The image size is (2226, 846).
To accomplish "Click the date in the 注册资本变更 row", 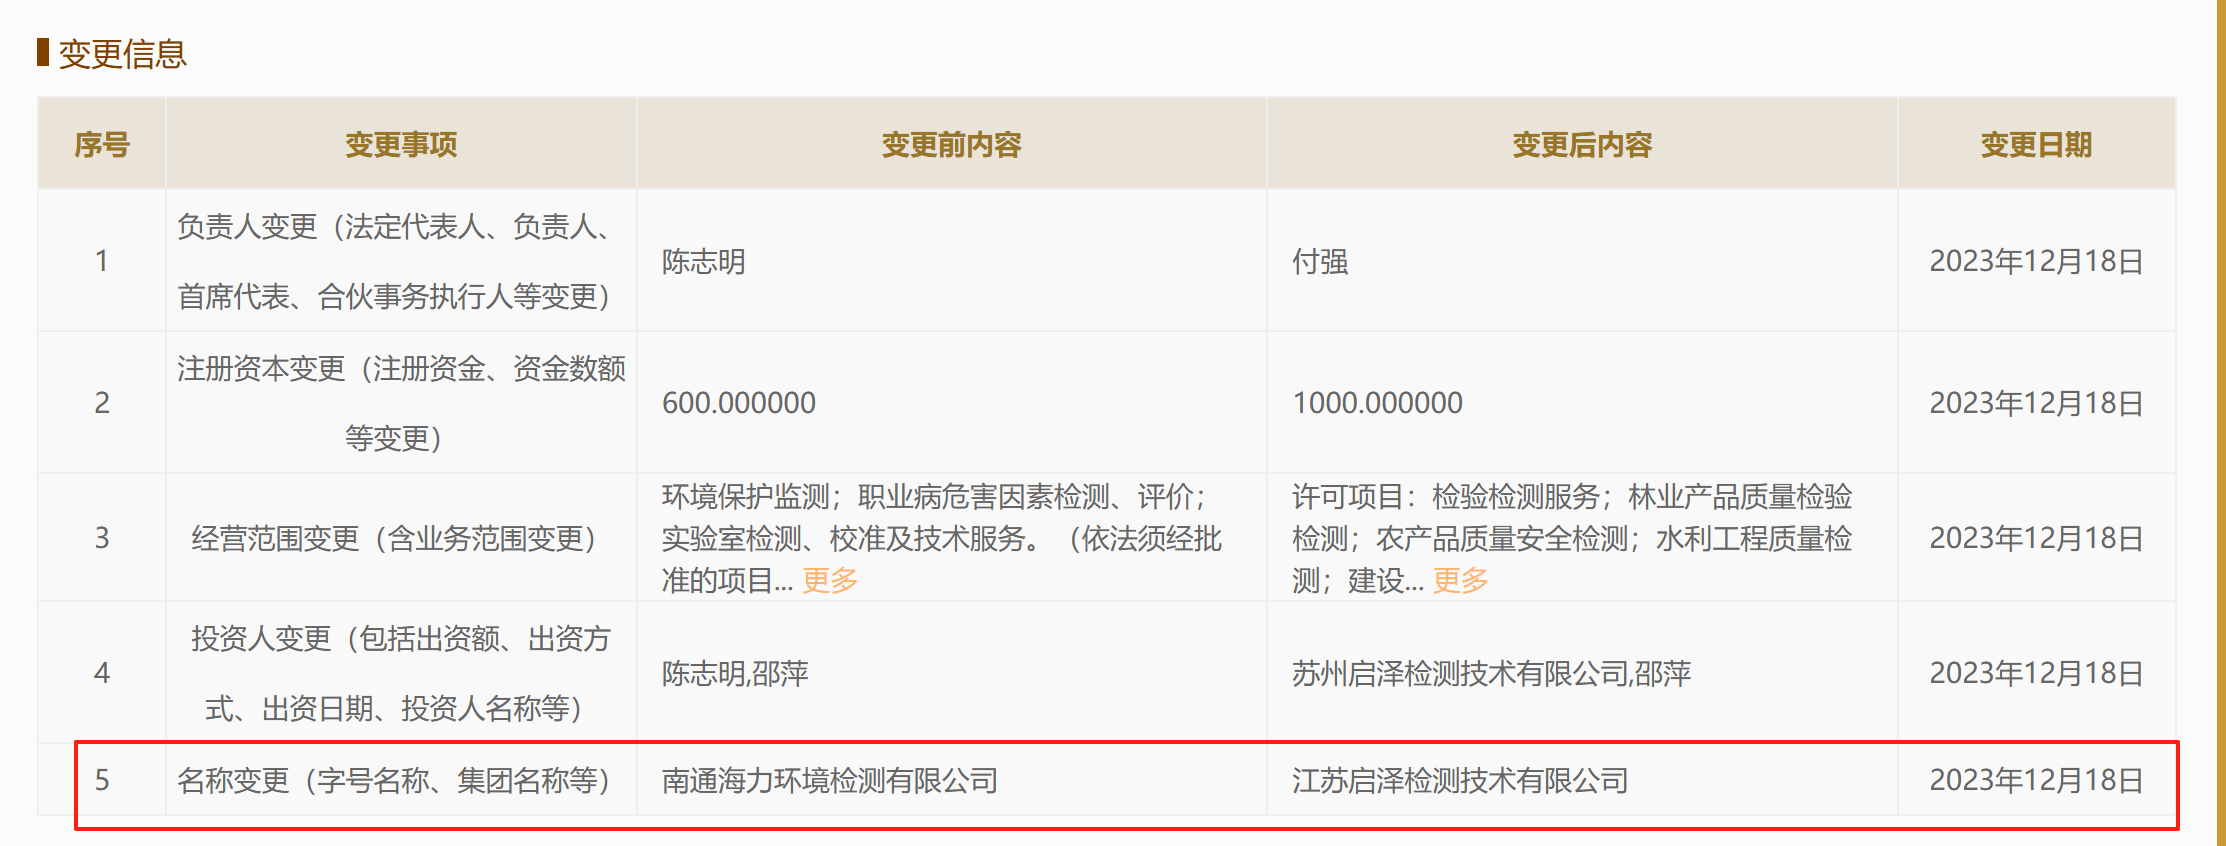I will click(2036, 403).
